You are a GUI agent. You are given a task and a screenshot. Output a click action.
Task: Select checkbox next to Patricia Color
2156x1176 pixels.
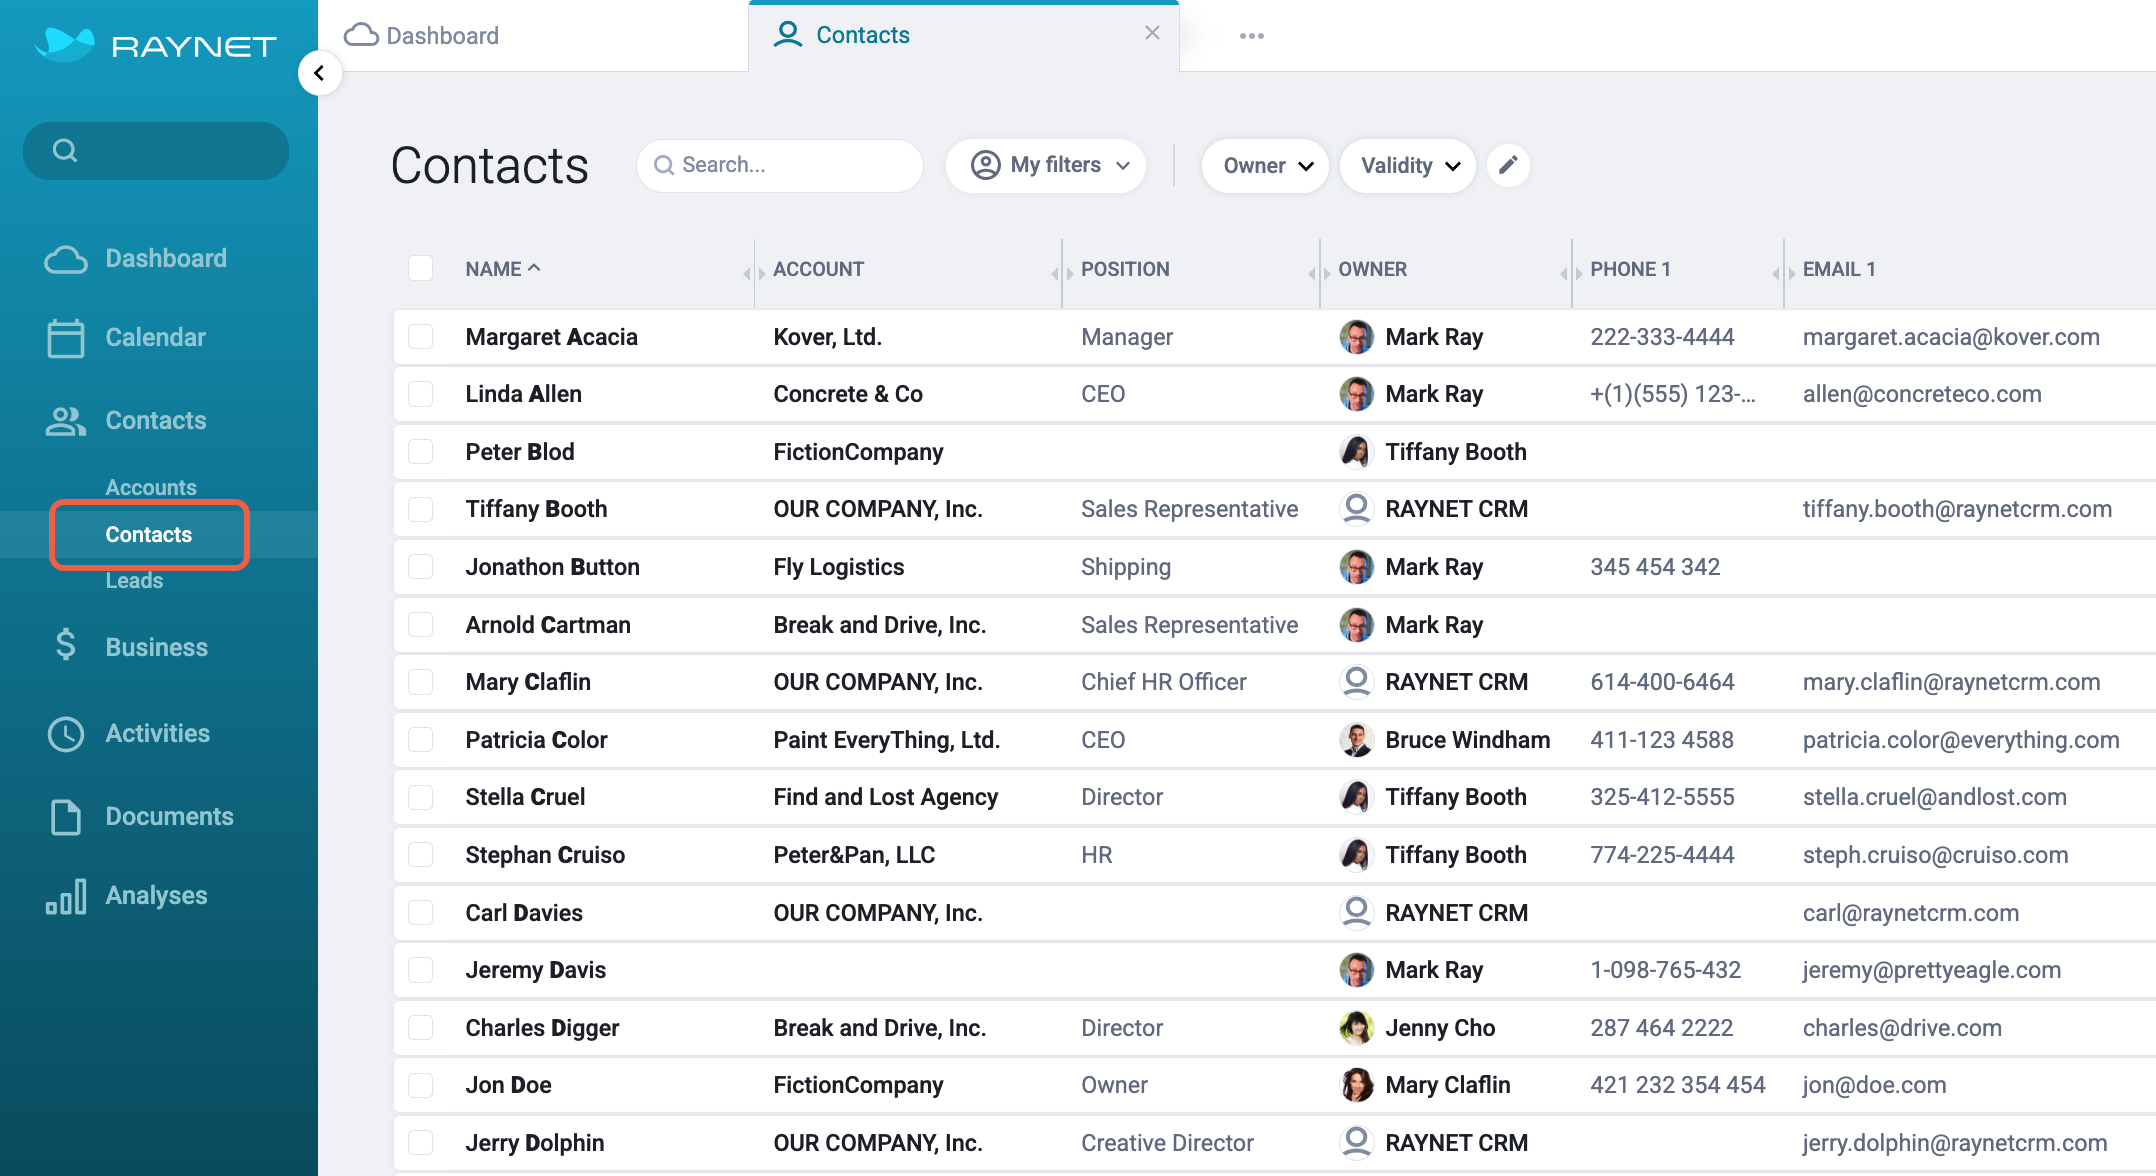pos(421,740)
